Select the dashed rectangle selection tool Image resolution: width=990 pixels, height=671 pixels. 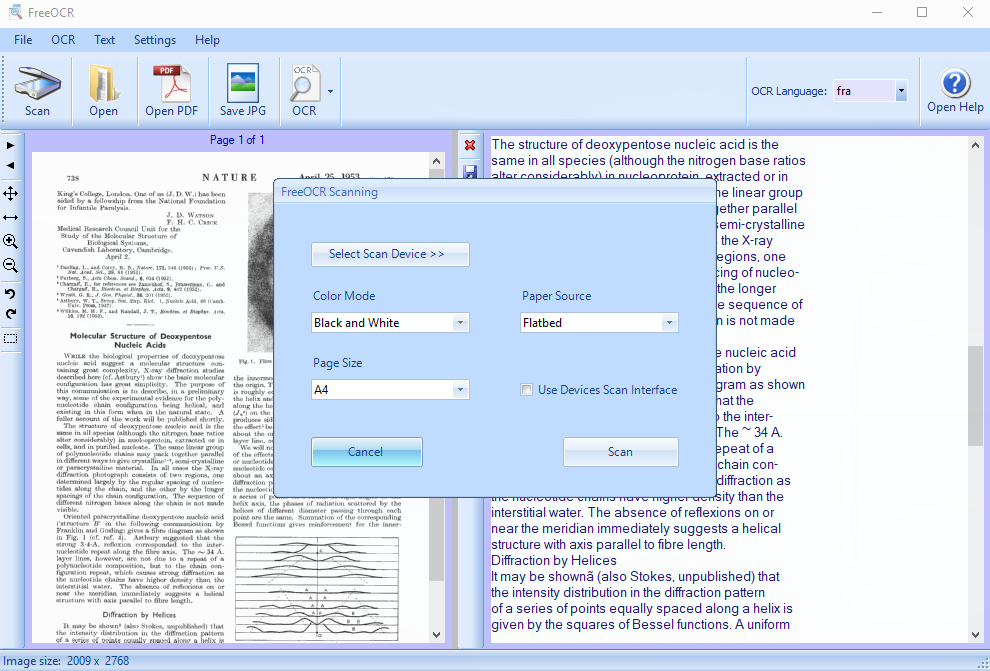click(10, 339)
